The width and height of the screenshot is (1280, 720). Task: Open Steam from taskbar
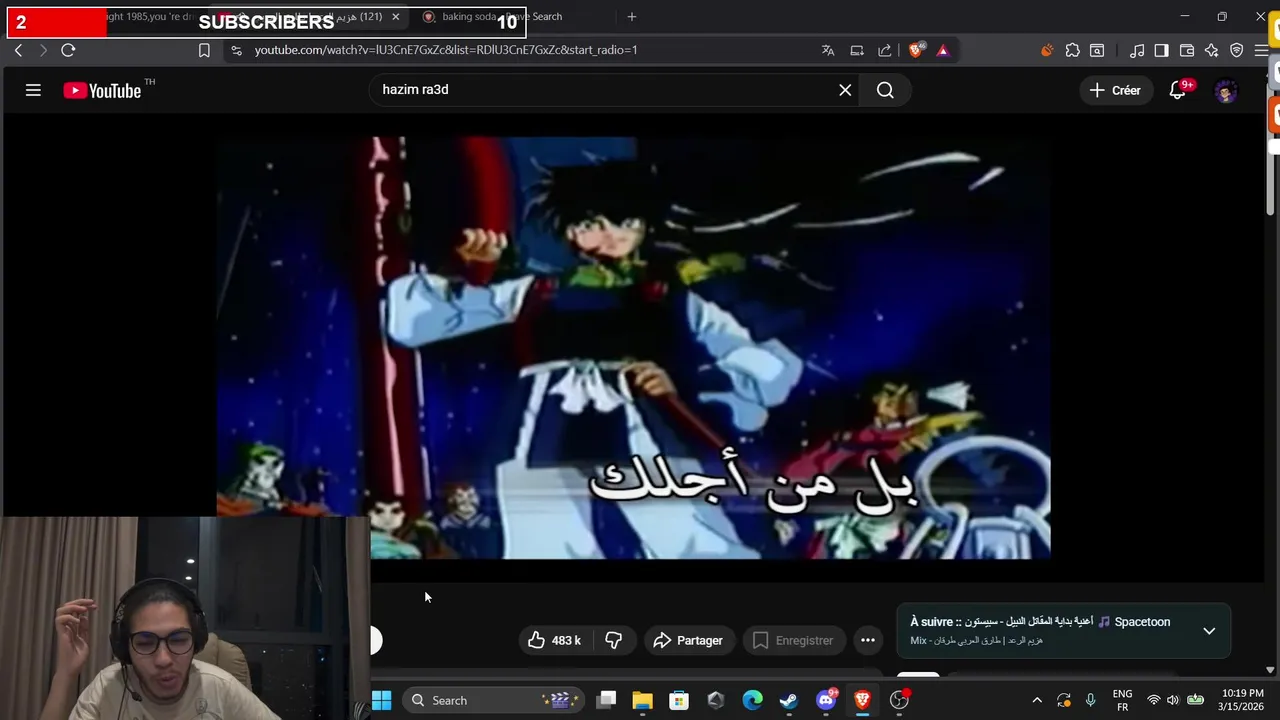(789, 700)
